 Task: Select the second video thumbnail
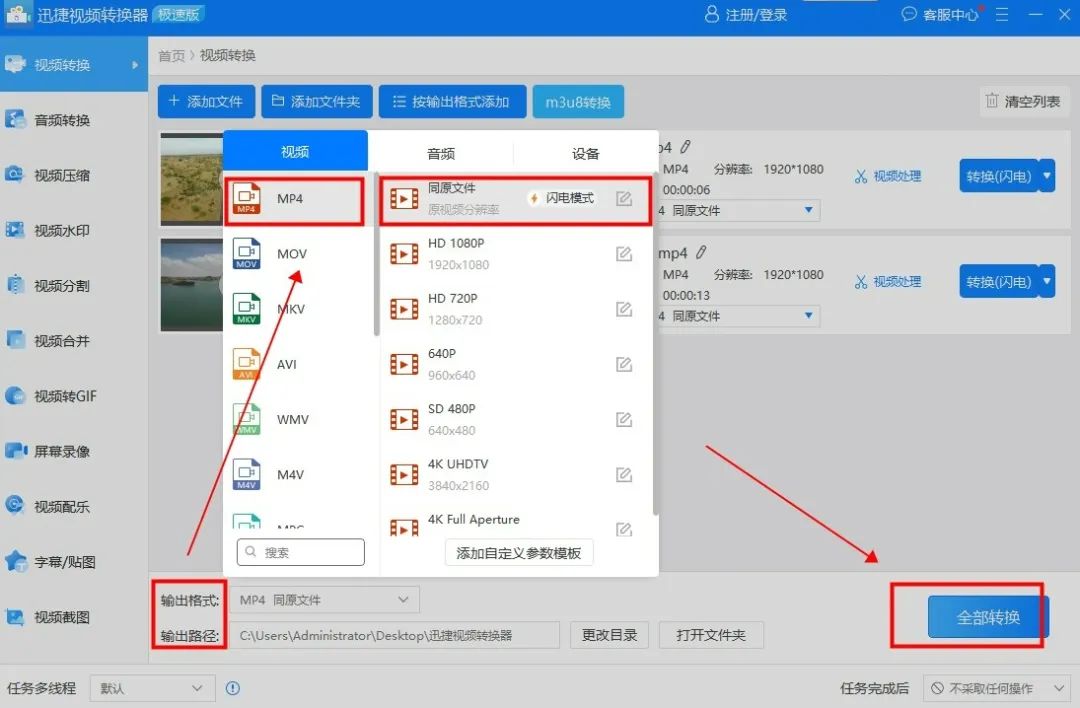pos(192,284)
